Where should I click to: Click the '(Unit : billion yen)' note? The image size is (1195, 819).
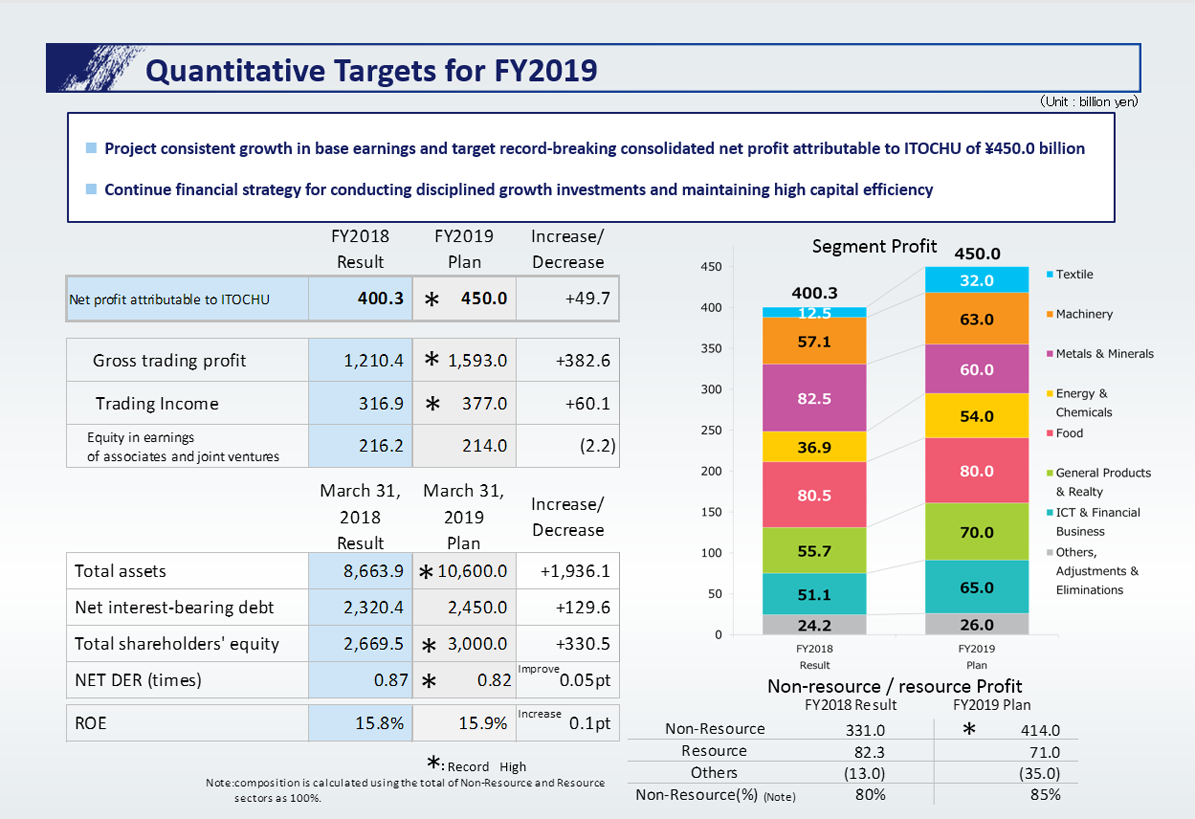pyautogui.click(x=1088, y=101)
